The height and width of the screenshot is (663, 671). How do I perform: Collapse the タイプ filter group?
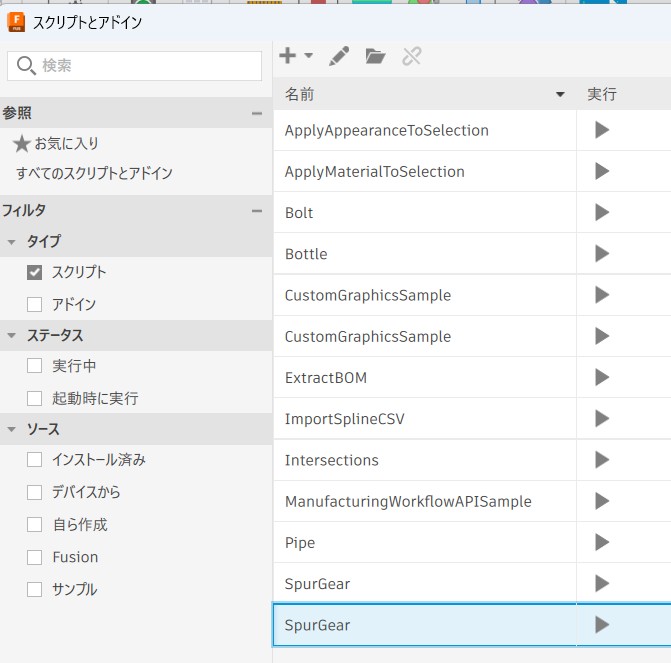point(12,242)
